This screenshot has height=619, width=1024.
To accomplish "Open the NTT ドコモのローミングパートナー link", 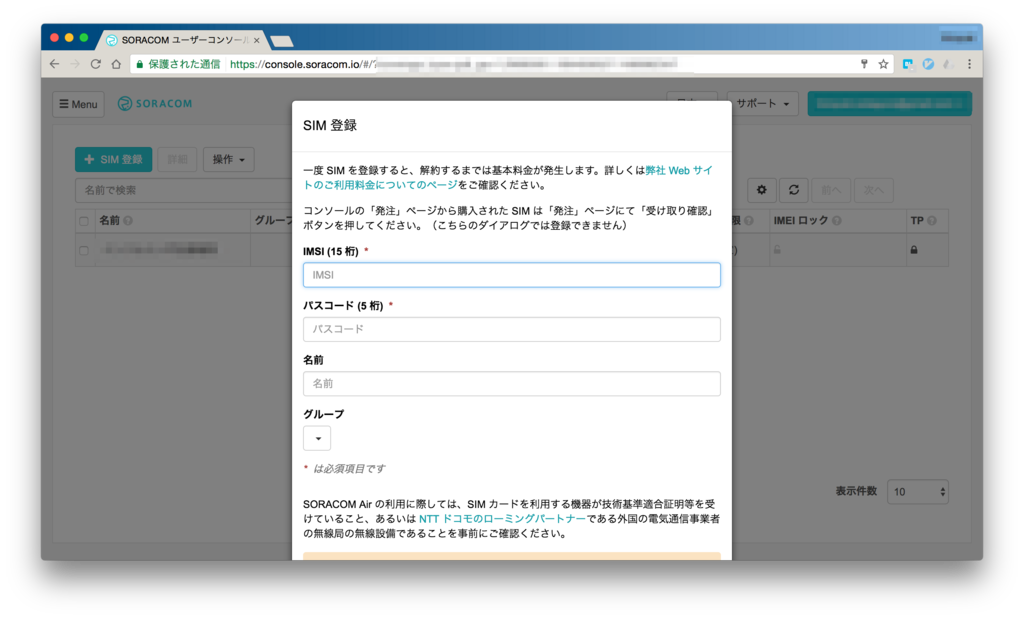I will click(x=502, y=518).
